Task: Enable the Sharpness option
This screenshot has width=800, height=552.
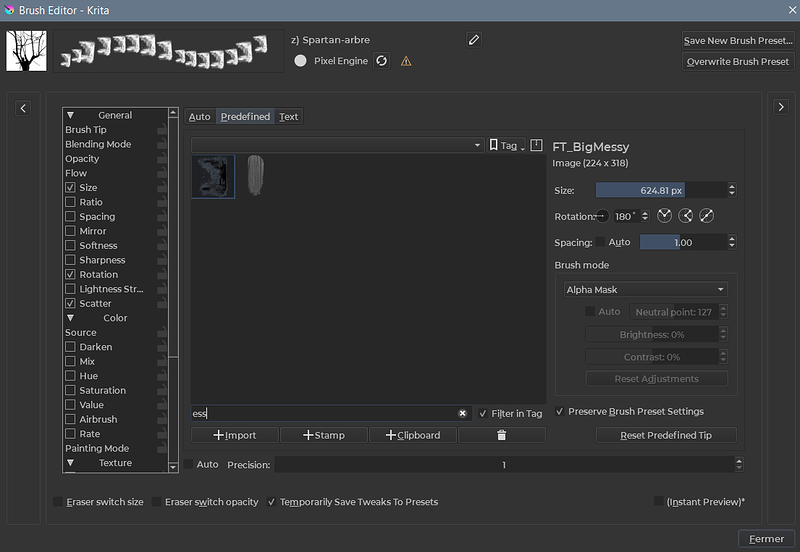Action: 70,260
